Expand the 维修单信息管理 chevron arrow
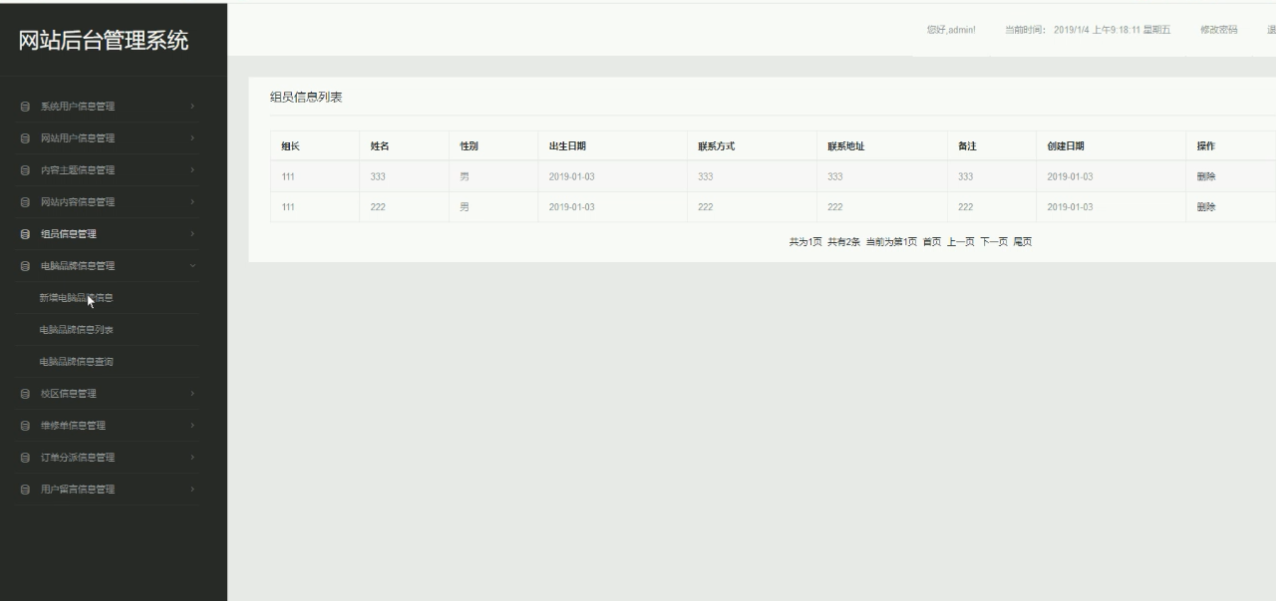1276x601 pixels. [x=192, y=425]
